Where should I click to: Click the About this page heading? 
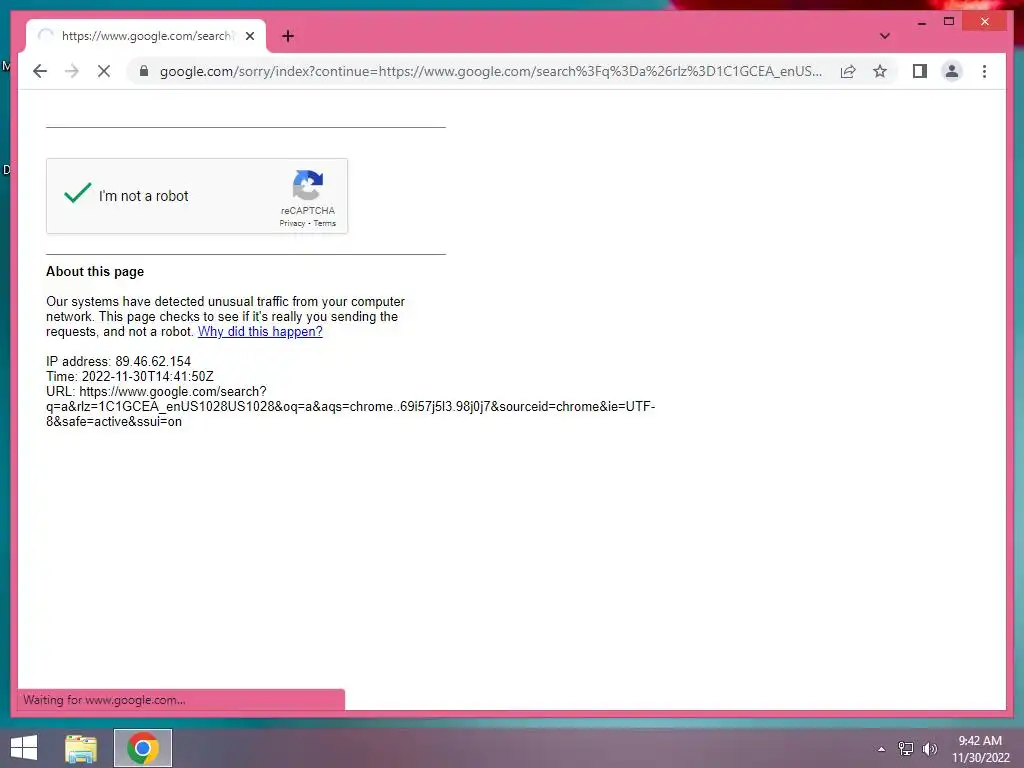tap(95, 272)
